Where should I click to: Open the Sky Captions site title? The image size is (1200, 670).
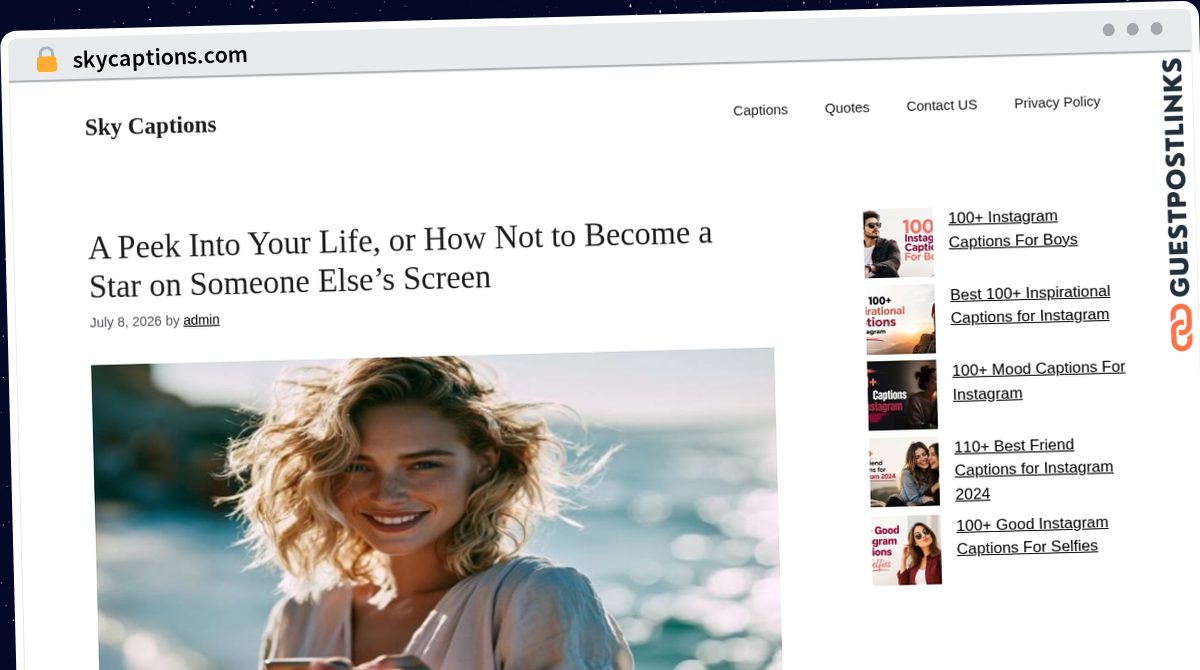coord(150,126)
